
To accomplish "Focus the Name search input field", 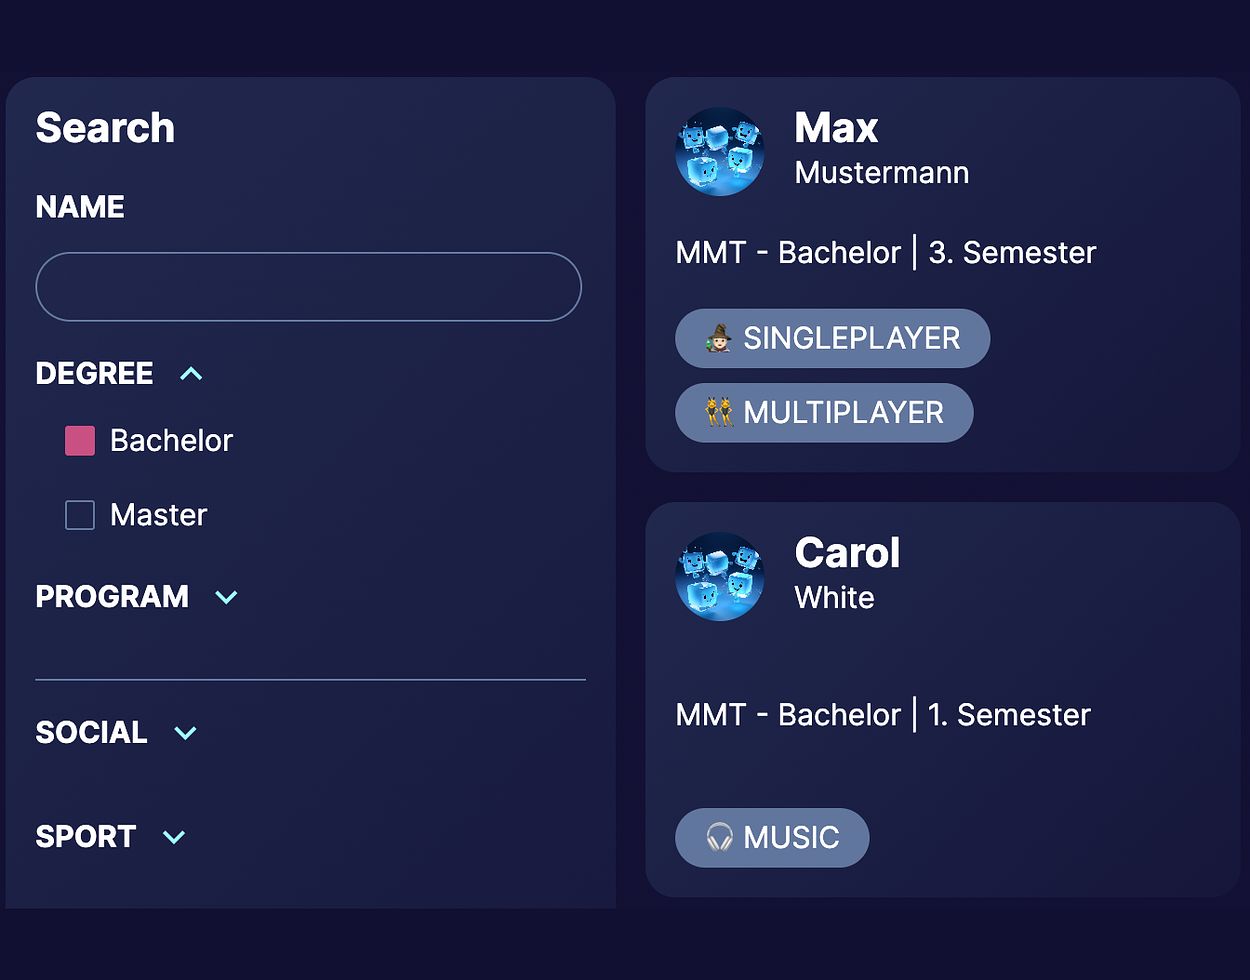I will point(308,287).
